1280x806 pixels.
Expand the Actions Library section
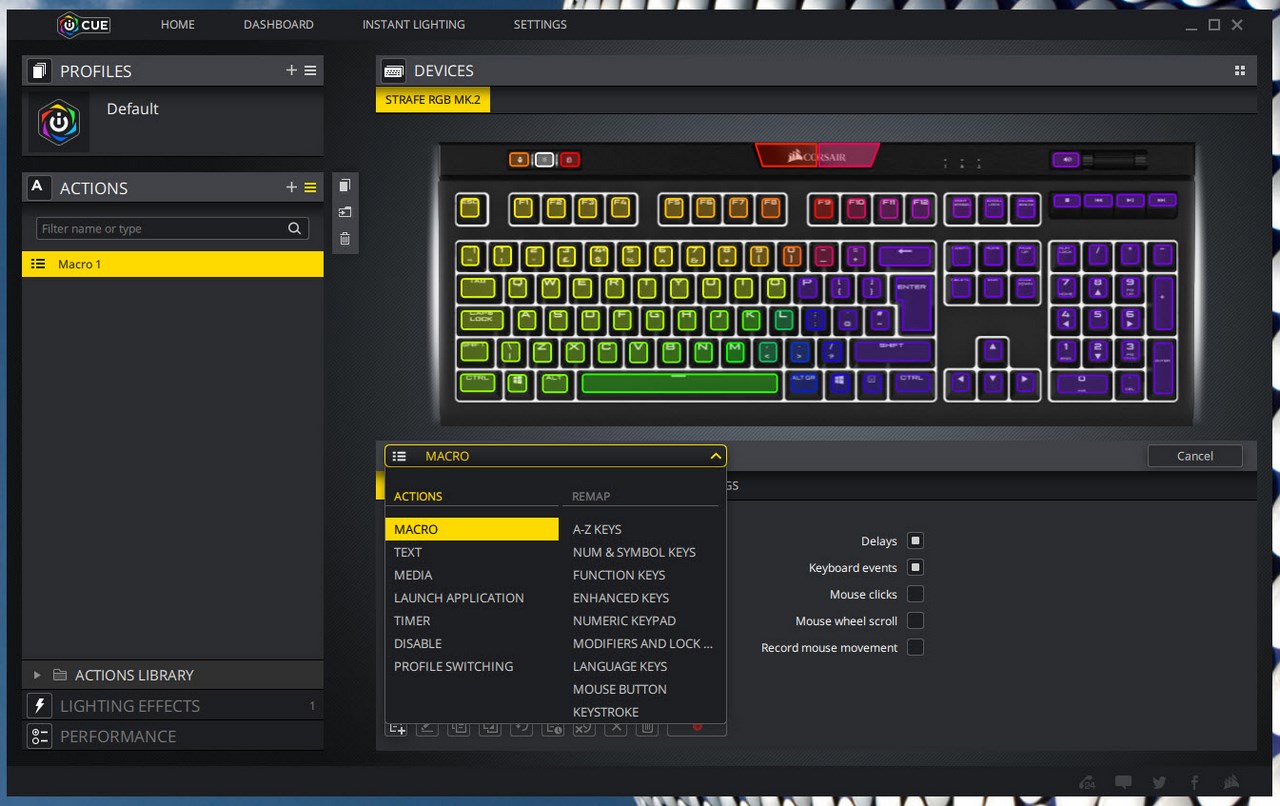pos(38,675)
